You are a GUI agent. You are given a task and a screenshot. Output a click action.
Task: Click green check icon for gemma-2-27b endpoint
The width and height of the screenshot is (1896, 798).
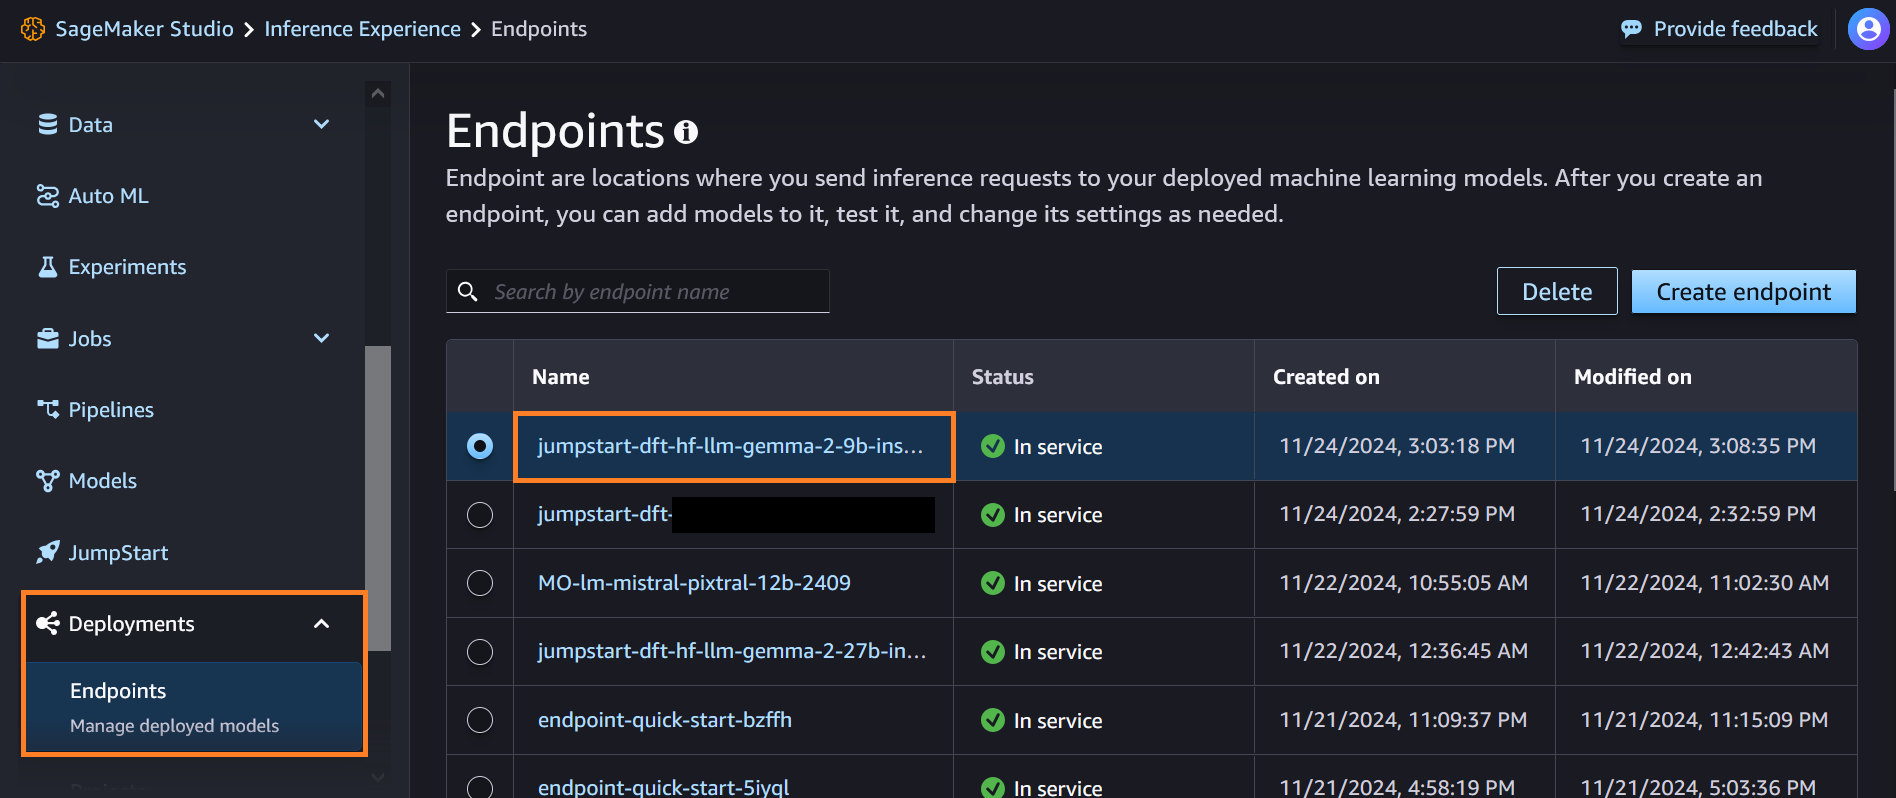point(993,652)
